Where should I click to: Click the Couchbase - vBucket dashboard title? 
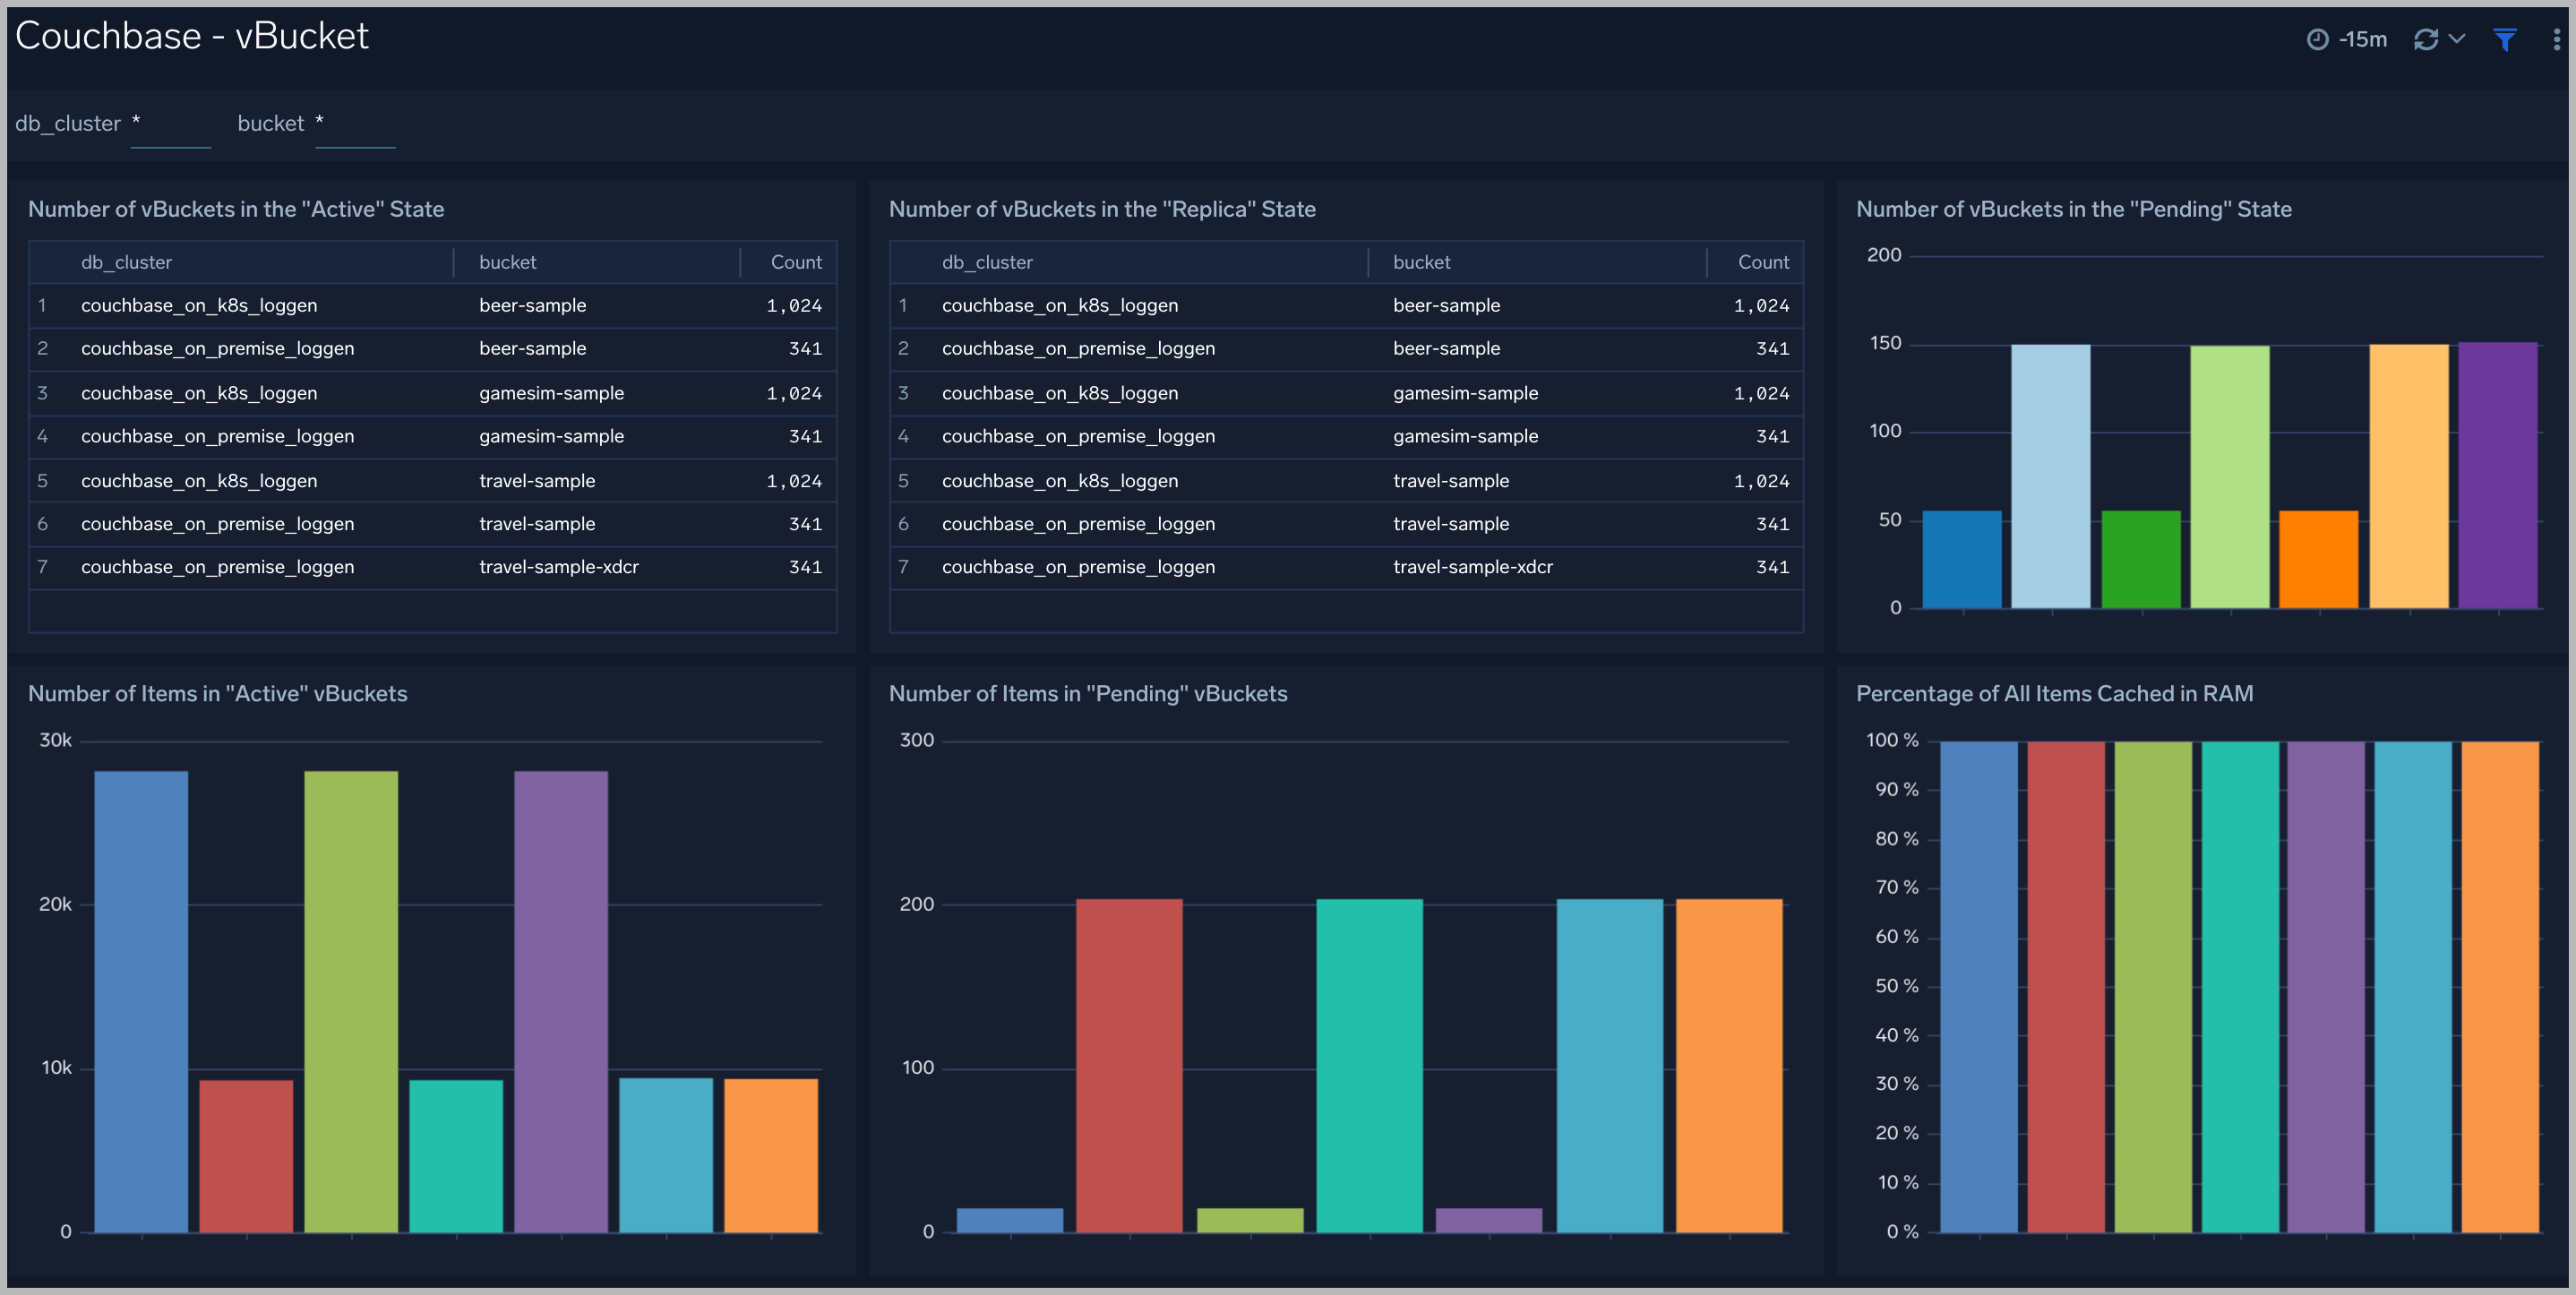tap(192, 36)
